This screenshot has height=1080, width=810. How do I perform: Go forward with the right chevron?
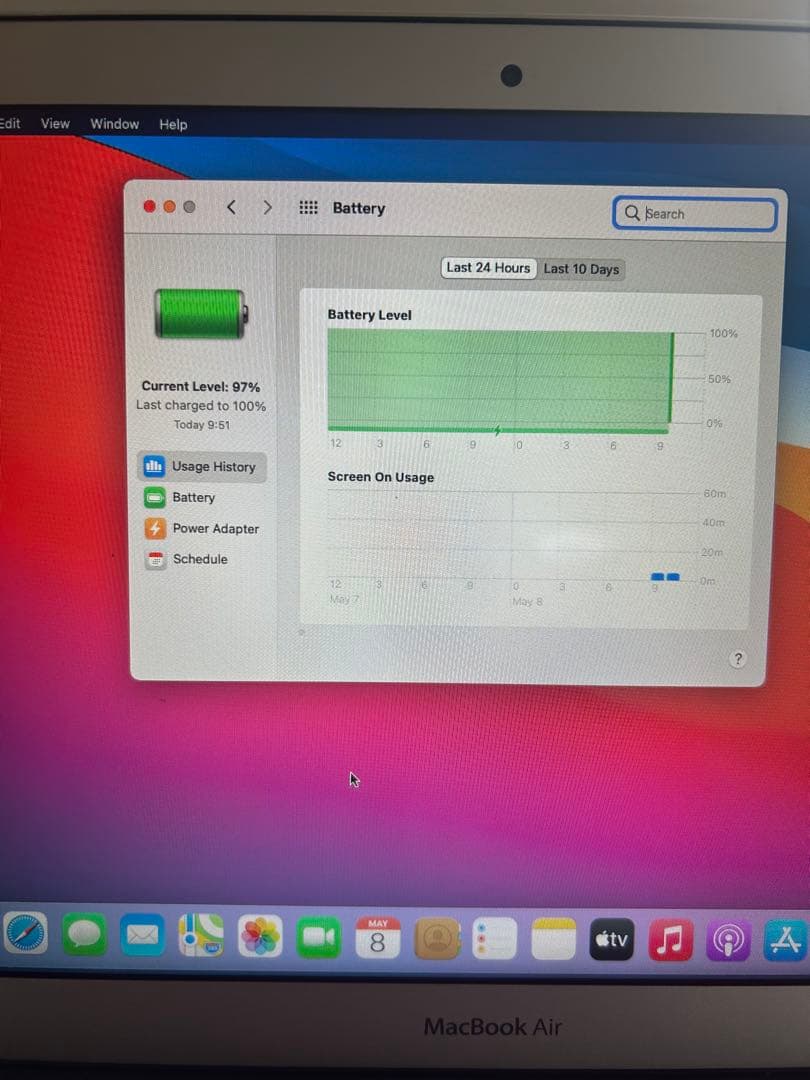point(267,207)
